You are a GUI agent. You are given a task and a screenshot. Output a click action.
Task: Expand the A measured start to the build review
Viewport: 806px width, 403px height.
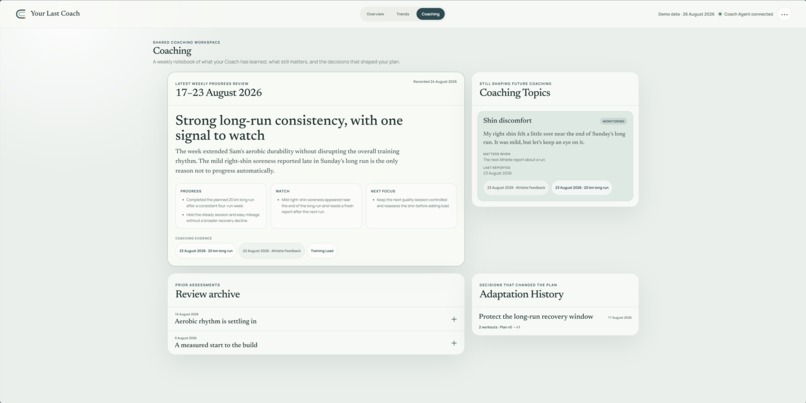316,343
